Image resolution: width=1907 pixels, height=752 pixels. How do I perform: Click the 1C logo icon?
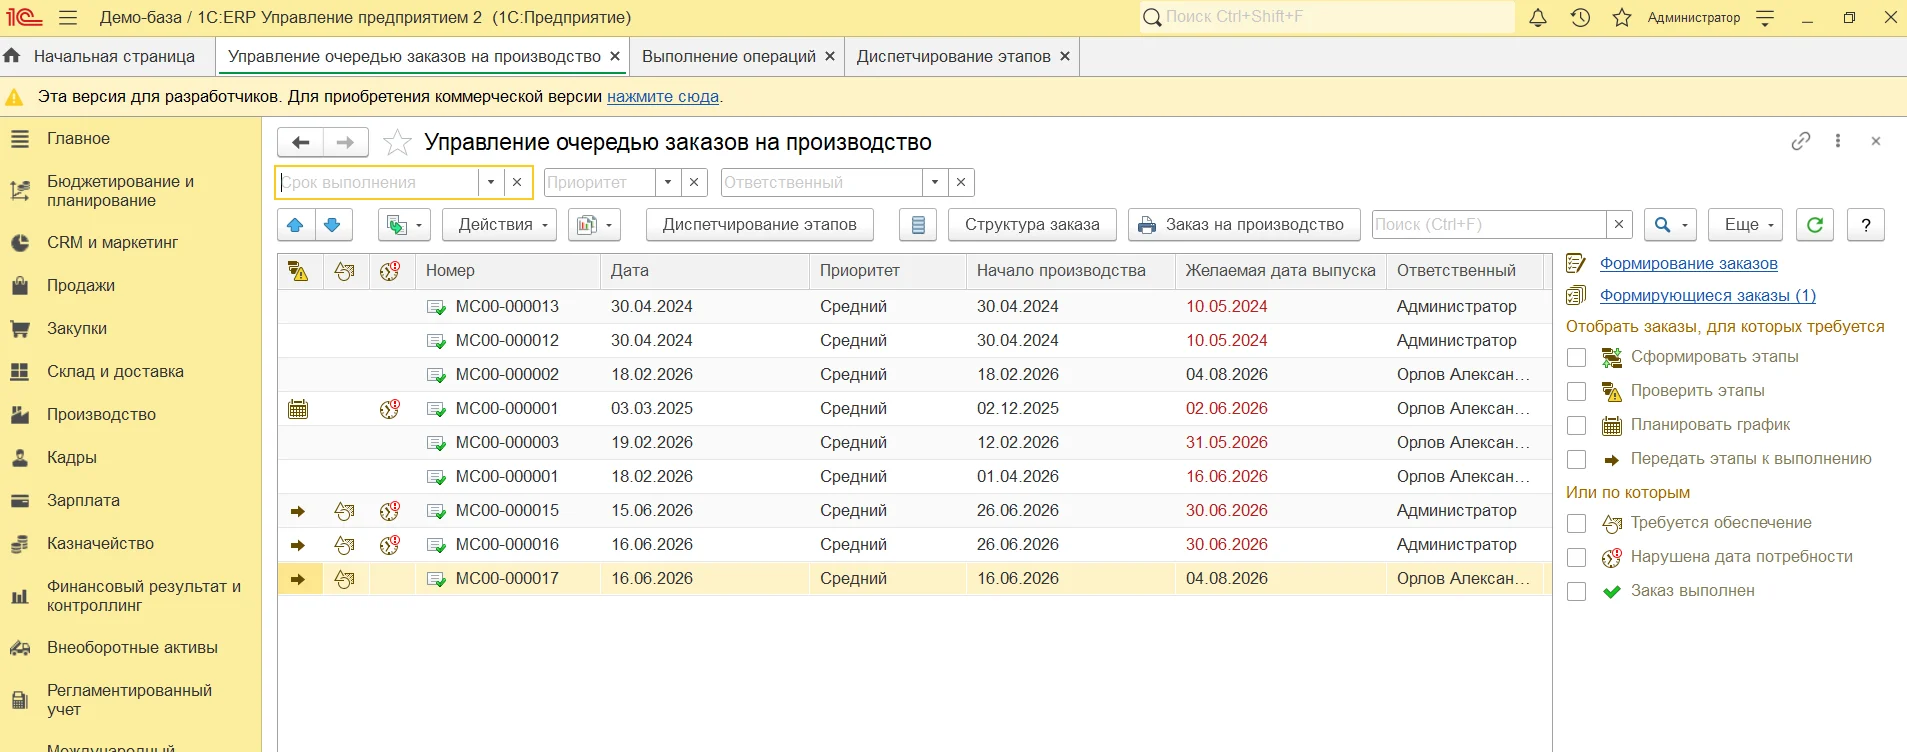pos(24,17)
